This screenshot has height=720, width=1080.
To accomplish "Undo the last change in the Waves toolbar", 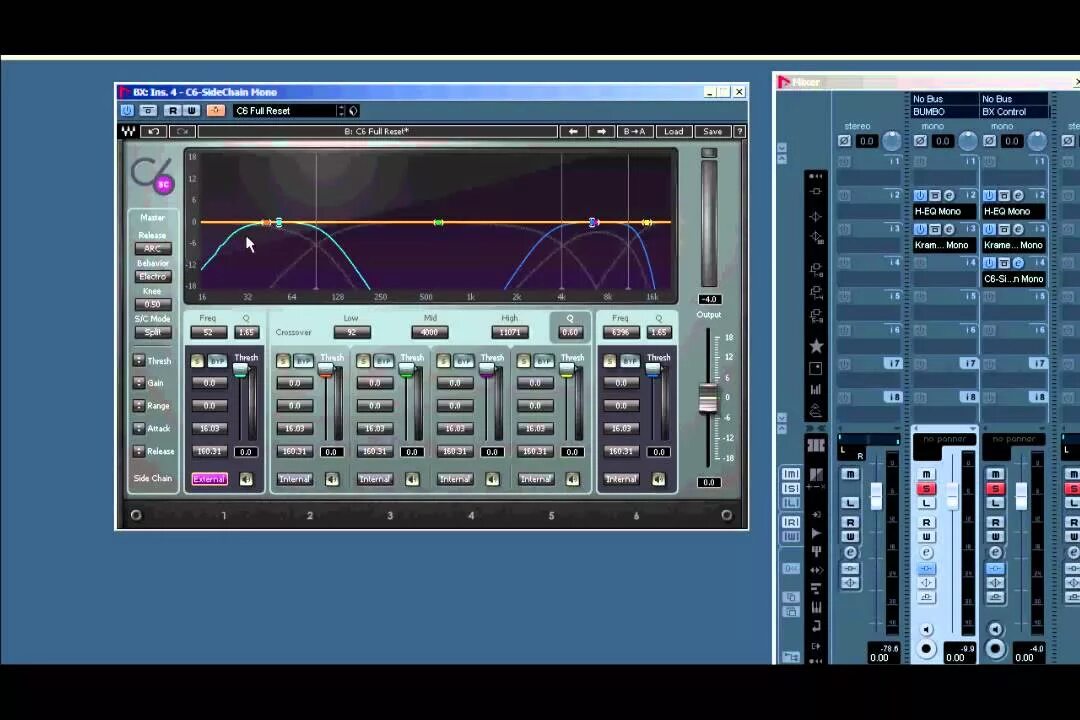I will [154, 132].
